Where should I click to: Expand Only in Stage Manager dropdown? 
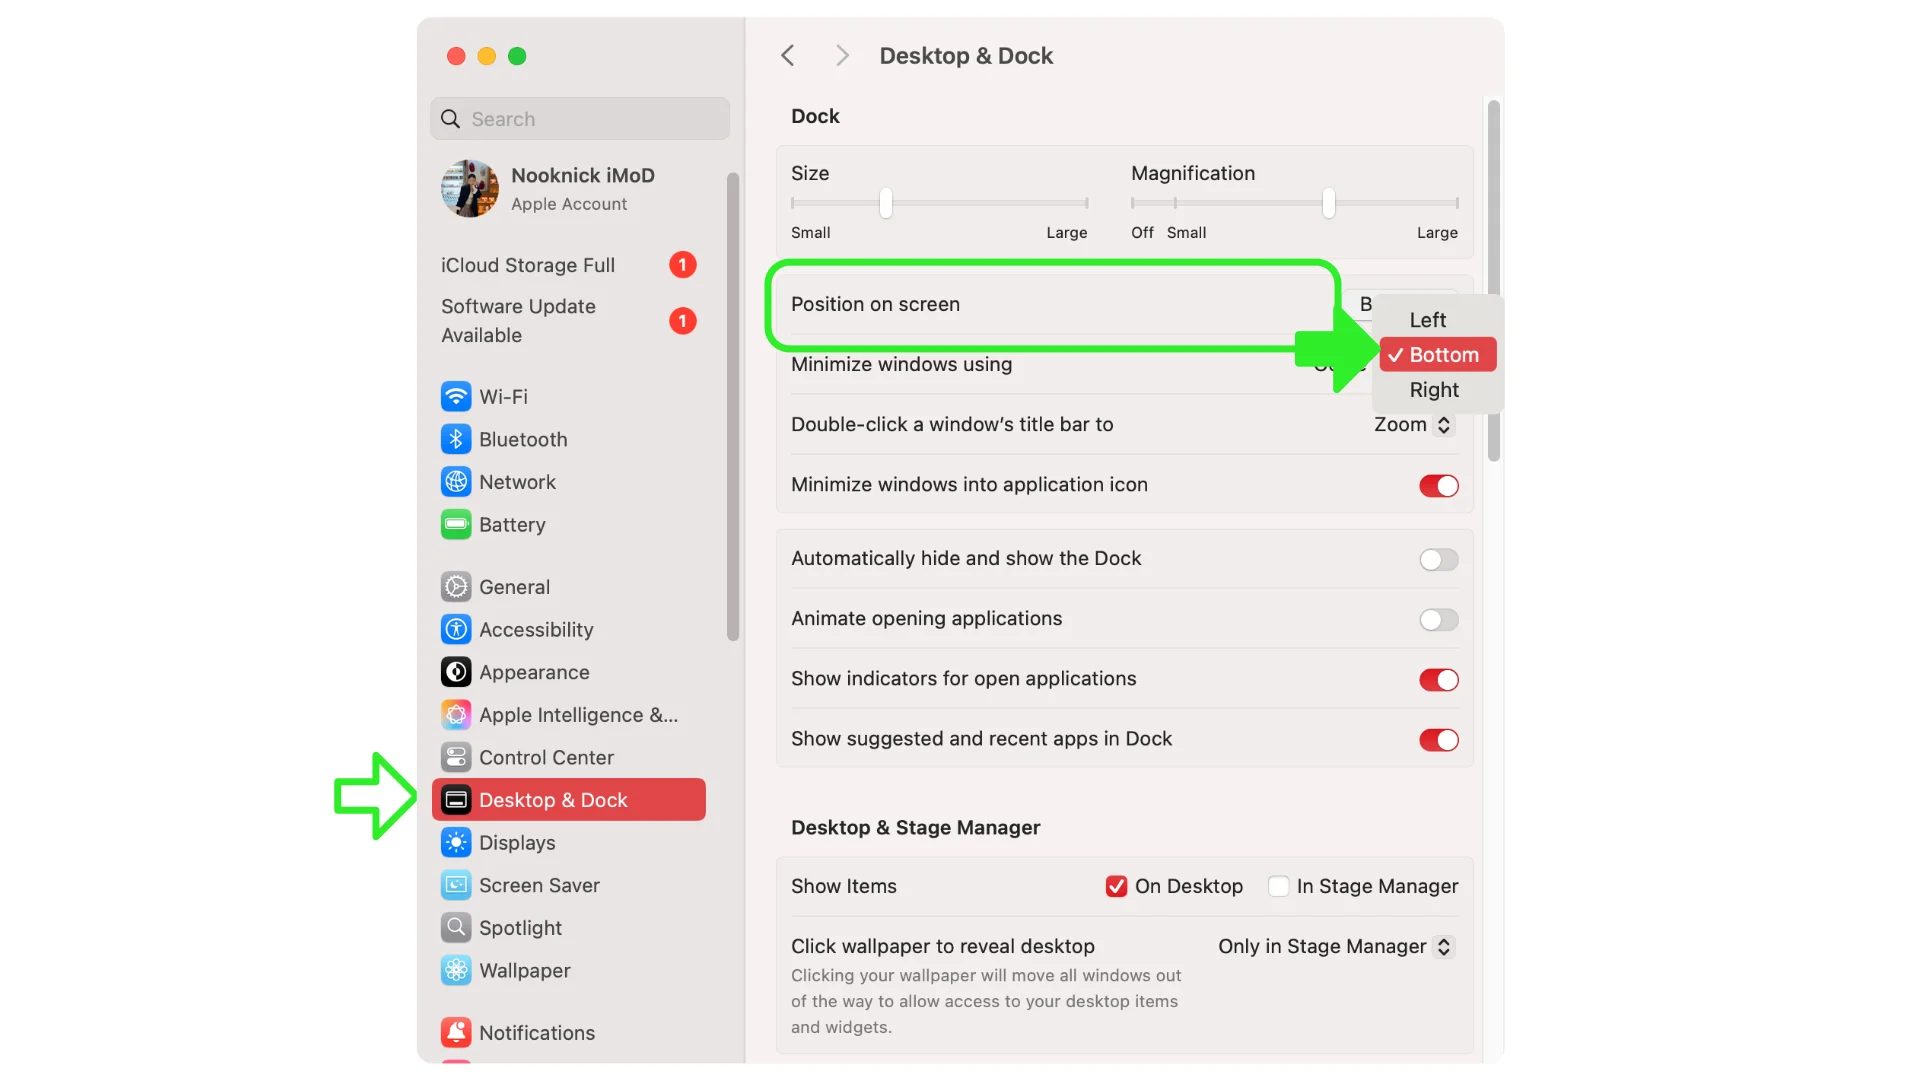coord(1335,947)
